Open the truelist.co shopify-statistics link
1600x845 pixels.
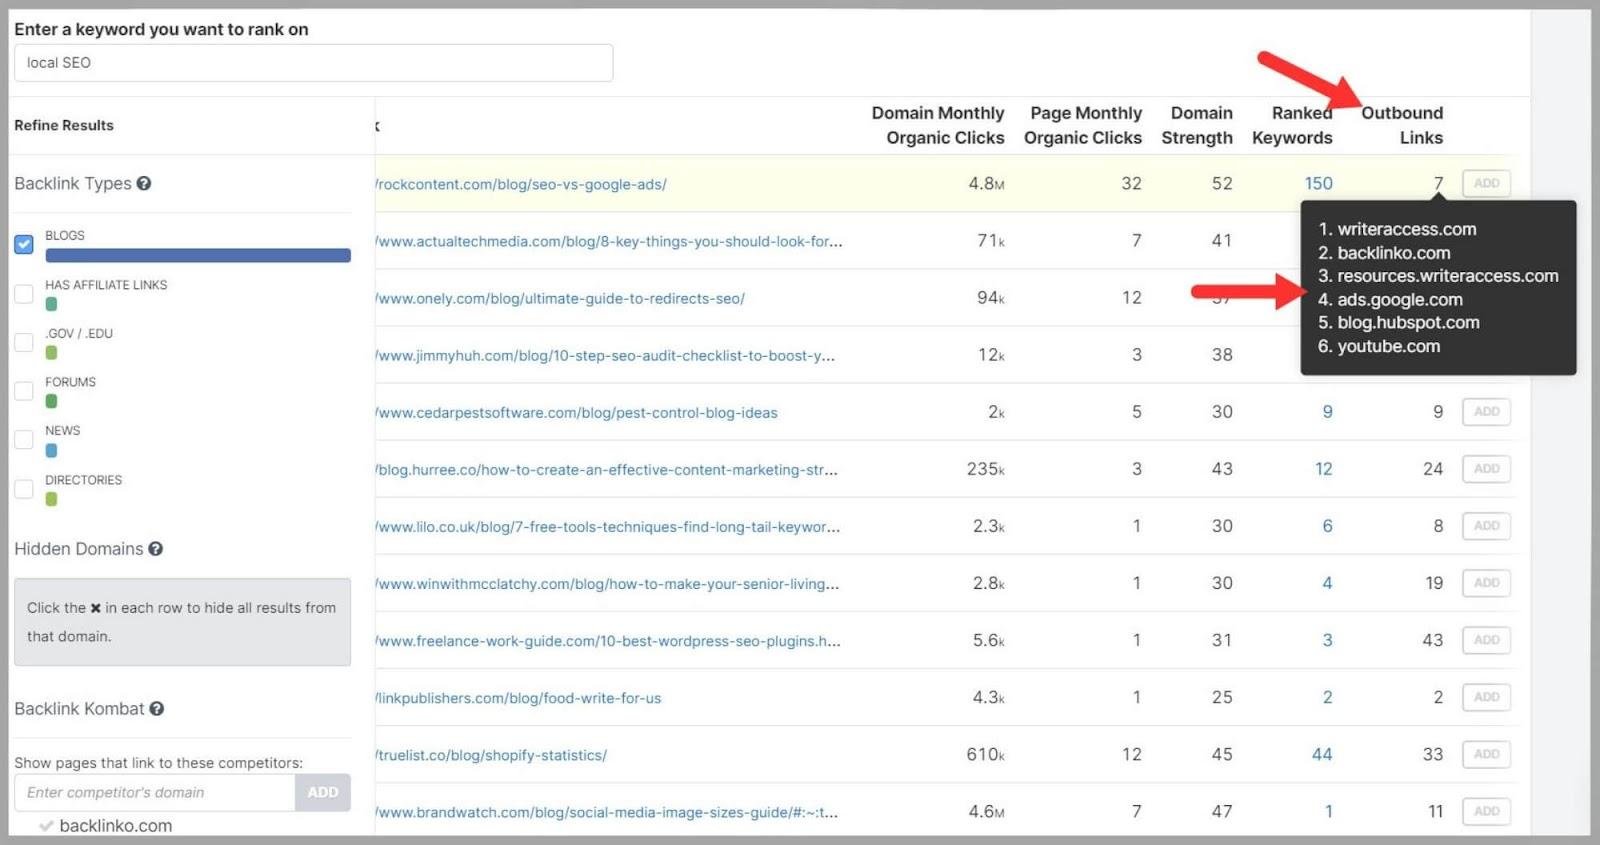[x=492, y=755]
